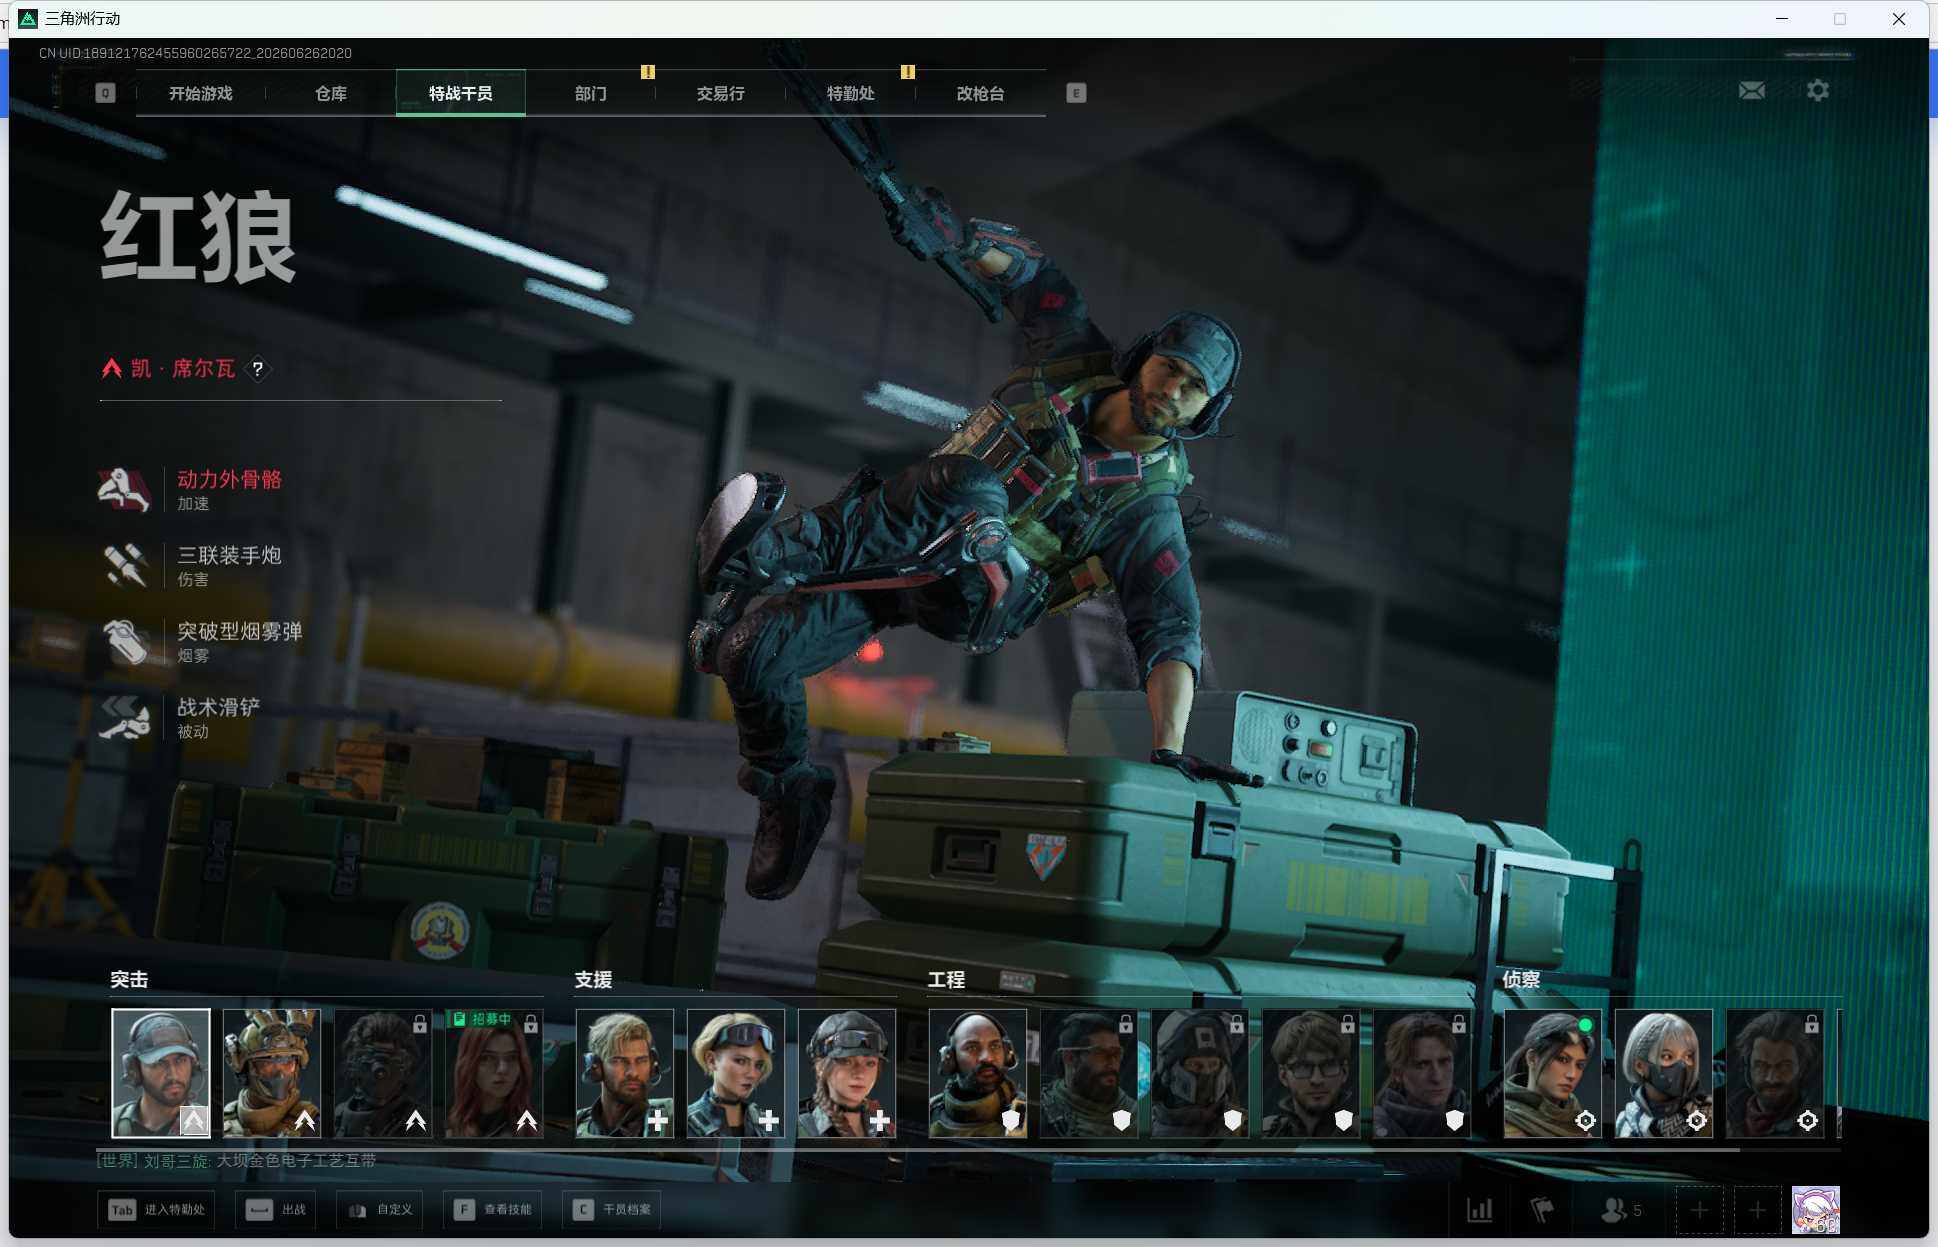The height and width of the screenshot is (1247, 1938).
Task: Select the locked long-haired bearded recon operator
Action: 1775,1073
